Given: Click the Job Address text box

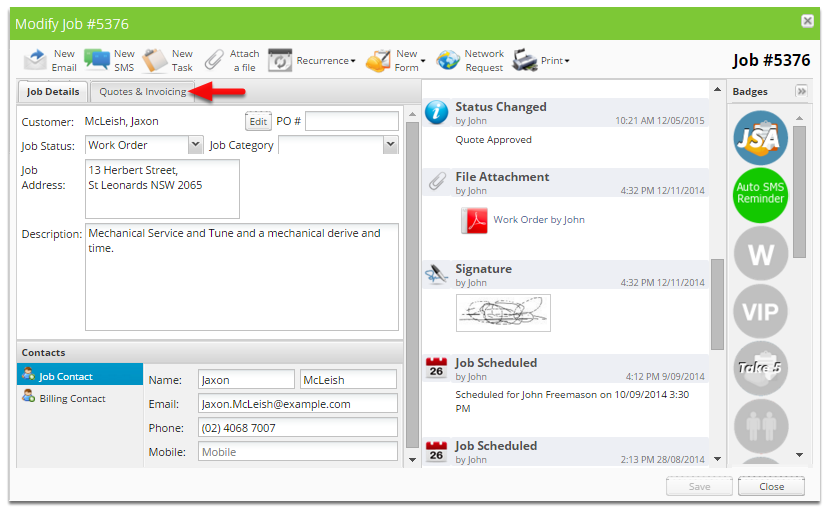Looking at the screenshot, I should coord(162,189).
